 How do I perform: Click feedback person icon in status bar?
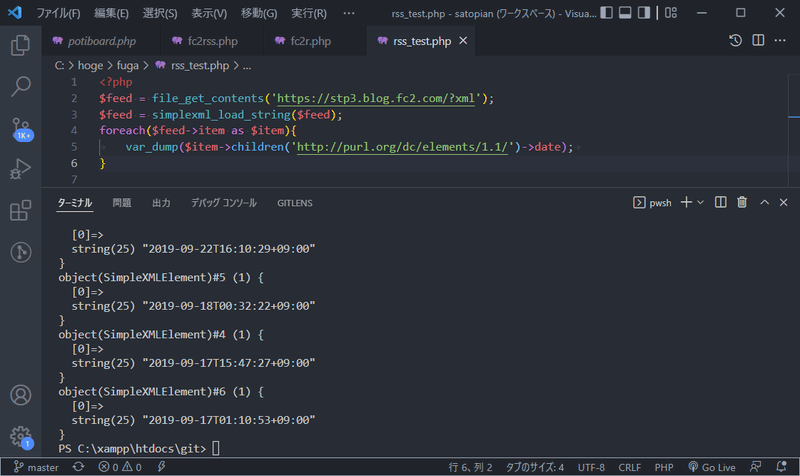pos(756,467)
